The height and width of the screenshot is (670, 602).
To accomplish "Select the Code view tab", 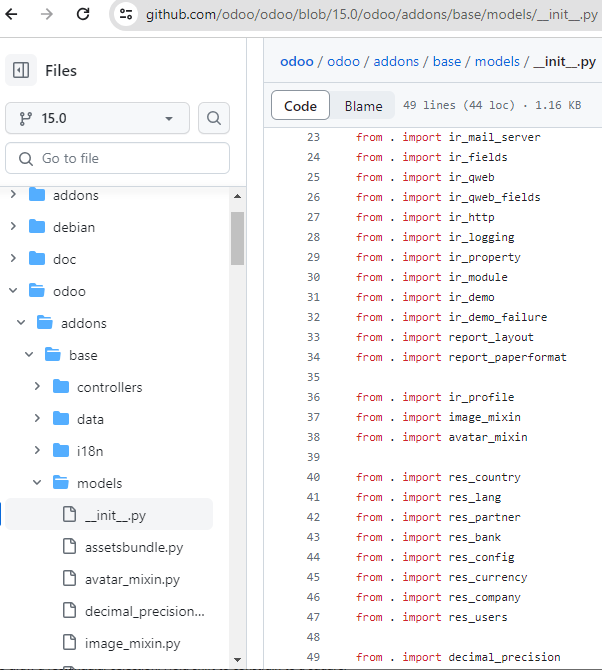I will (x=300, y=106).
